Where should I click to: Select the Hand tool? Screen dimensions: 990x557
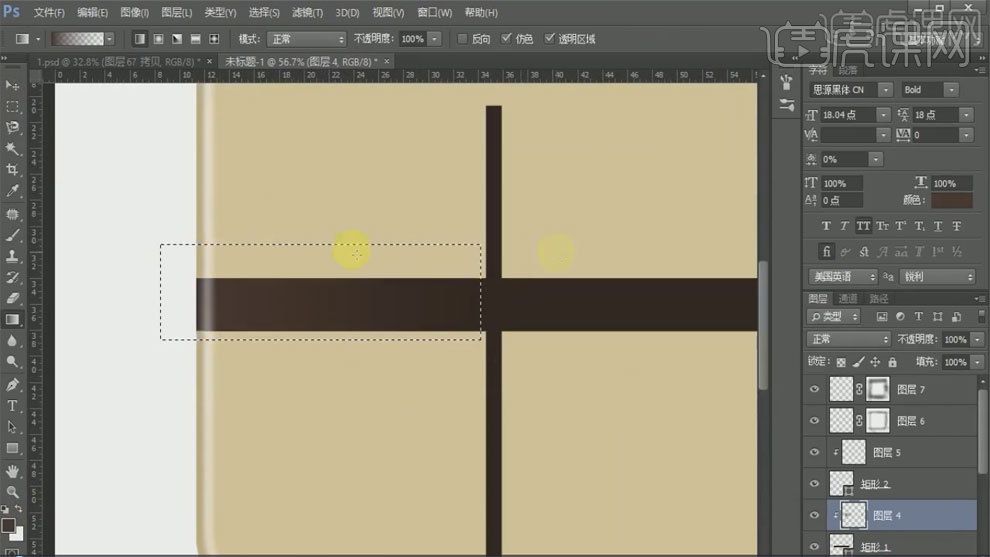pyautogui.click(x=13, y=470)
